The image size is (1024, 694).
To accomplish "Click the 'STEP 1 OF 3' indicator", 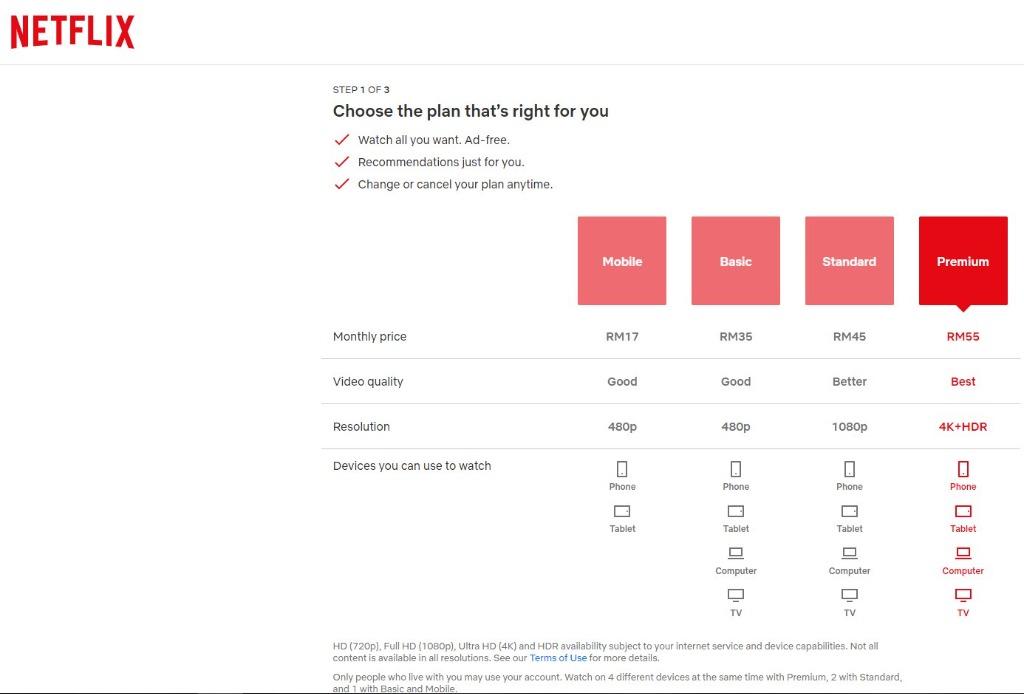I will [361, 89].
